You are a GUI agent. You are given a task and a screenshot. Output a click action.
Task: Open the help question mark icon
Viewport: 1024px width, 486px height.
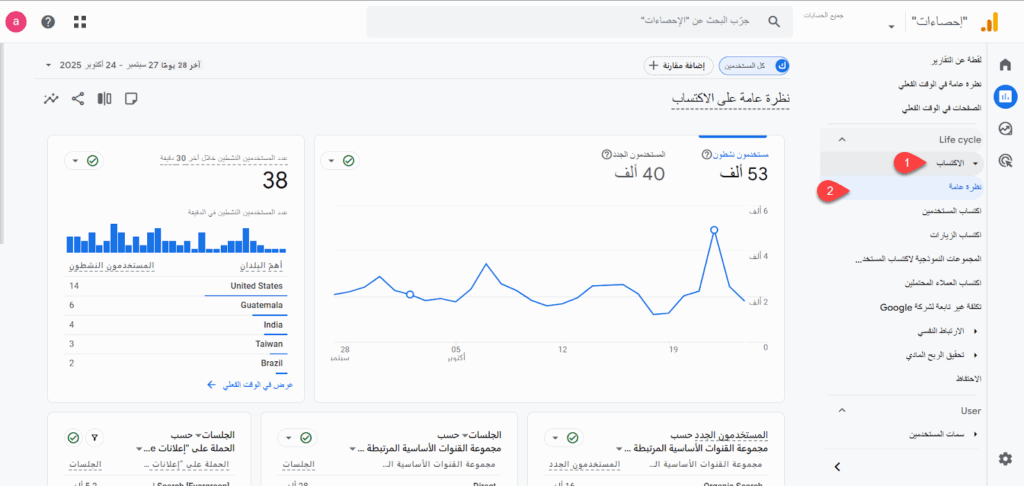pos(48,22)
